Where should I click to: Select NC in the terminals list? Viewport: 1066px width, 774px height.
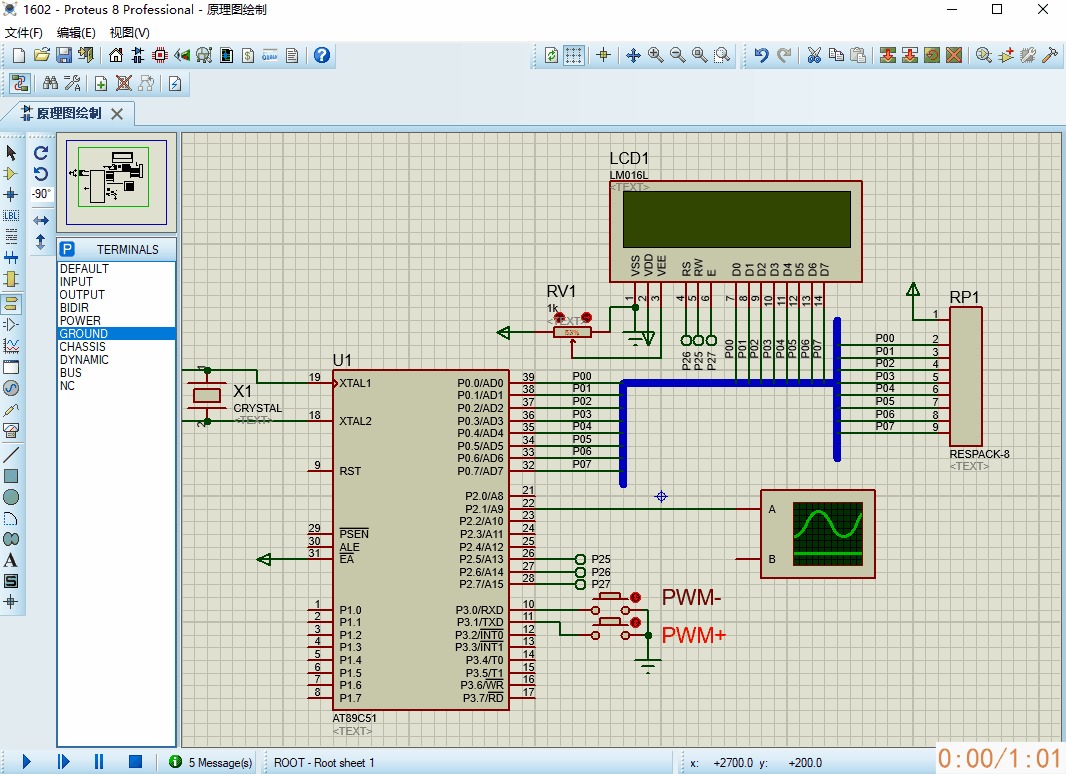[x=116, y=386]
